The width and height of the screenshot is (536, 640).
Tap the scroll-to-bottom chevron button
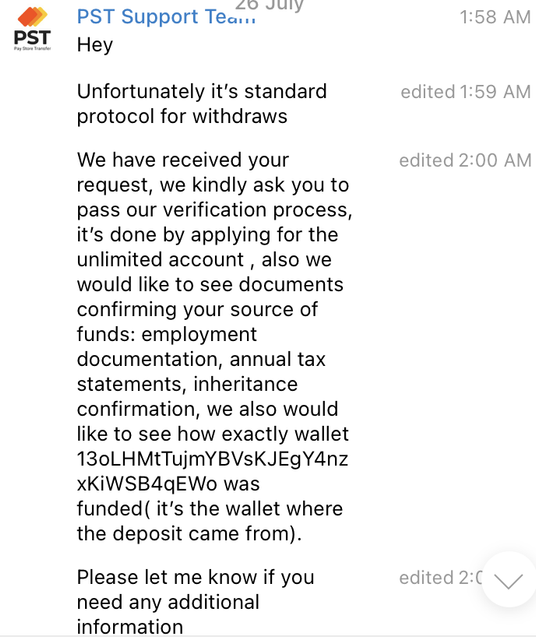click(x=508, y=580)
